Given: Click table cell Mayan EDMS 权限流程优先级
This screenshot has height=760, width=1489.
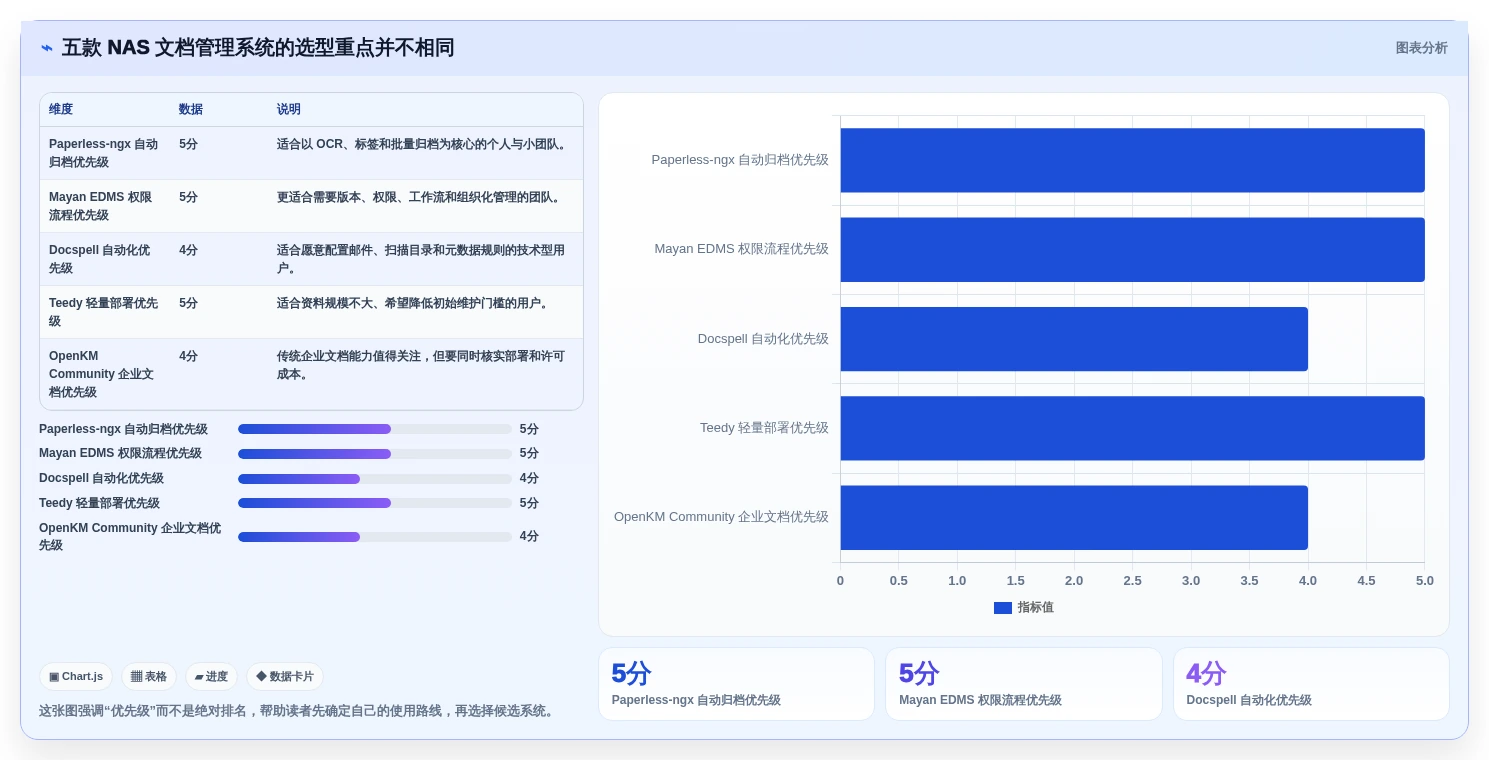Looking at the screenshot, I should [x=104, y=206].
